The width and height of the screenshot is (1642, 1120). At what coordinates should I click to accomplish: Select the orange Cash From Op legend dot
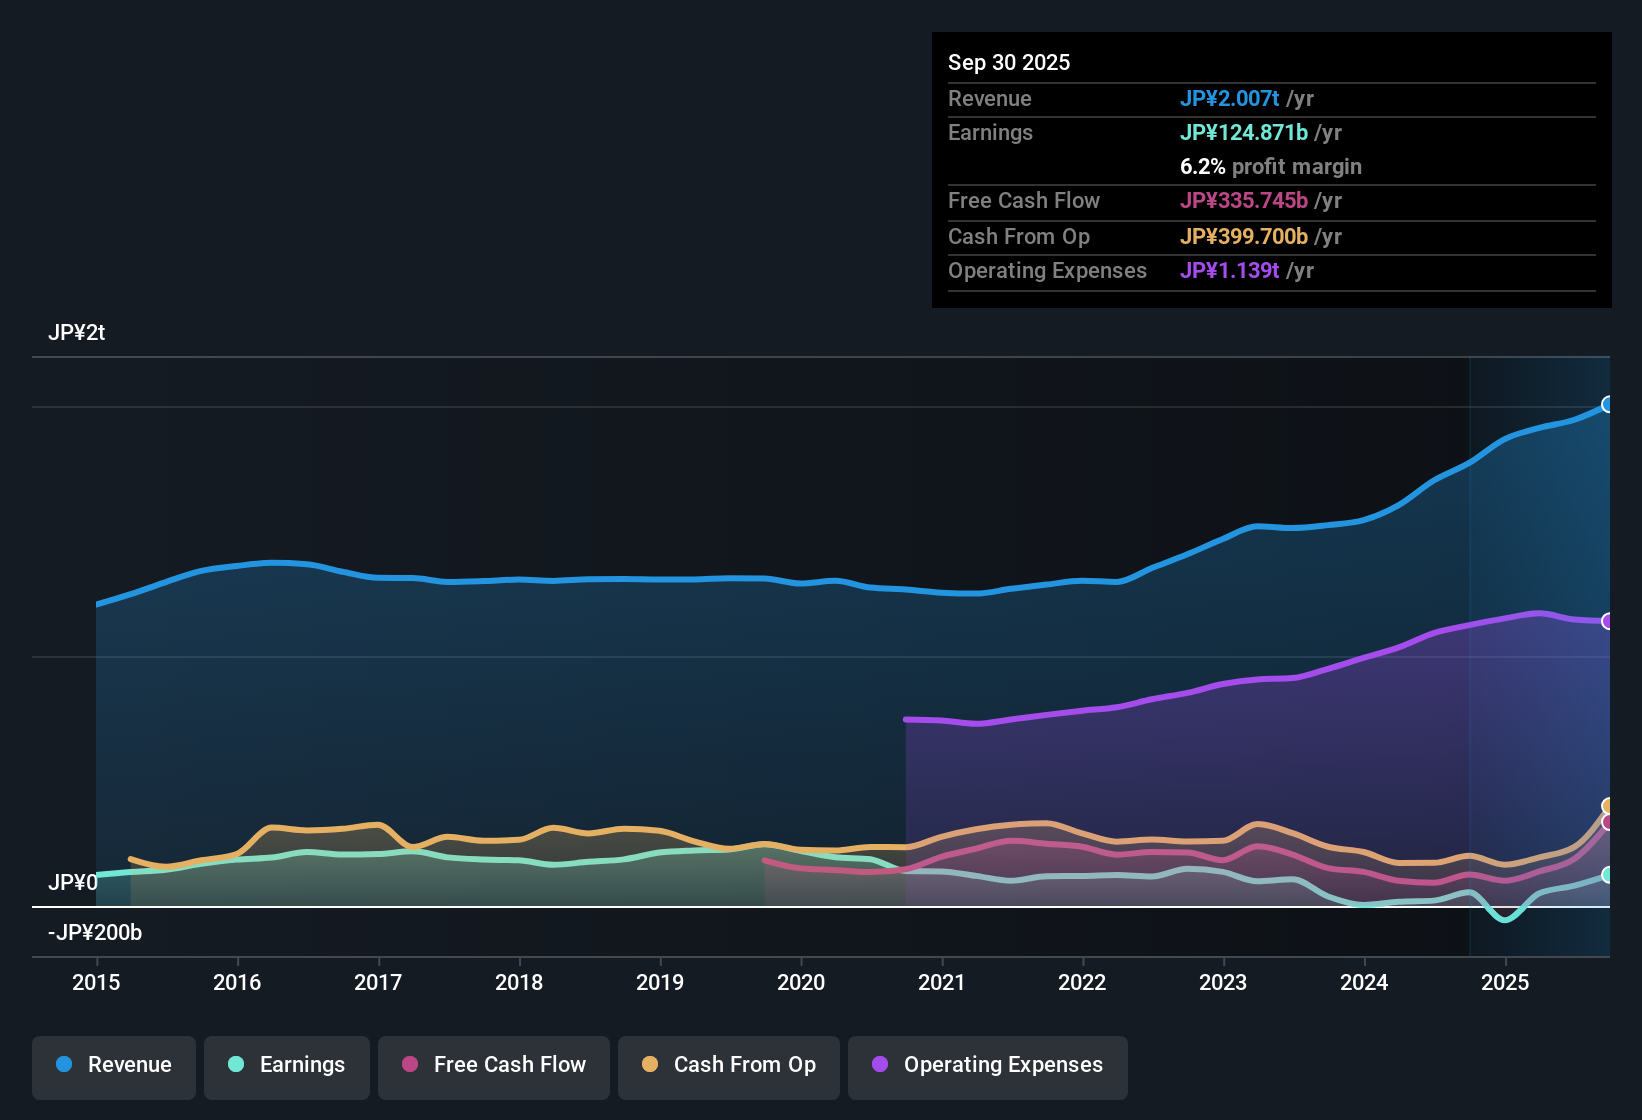coord(649,1065)
